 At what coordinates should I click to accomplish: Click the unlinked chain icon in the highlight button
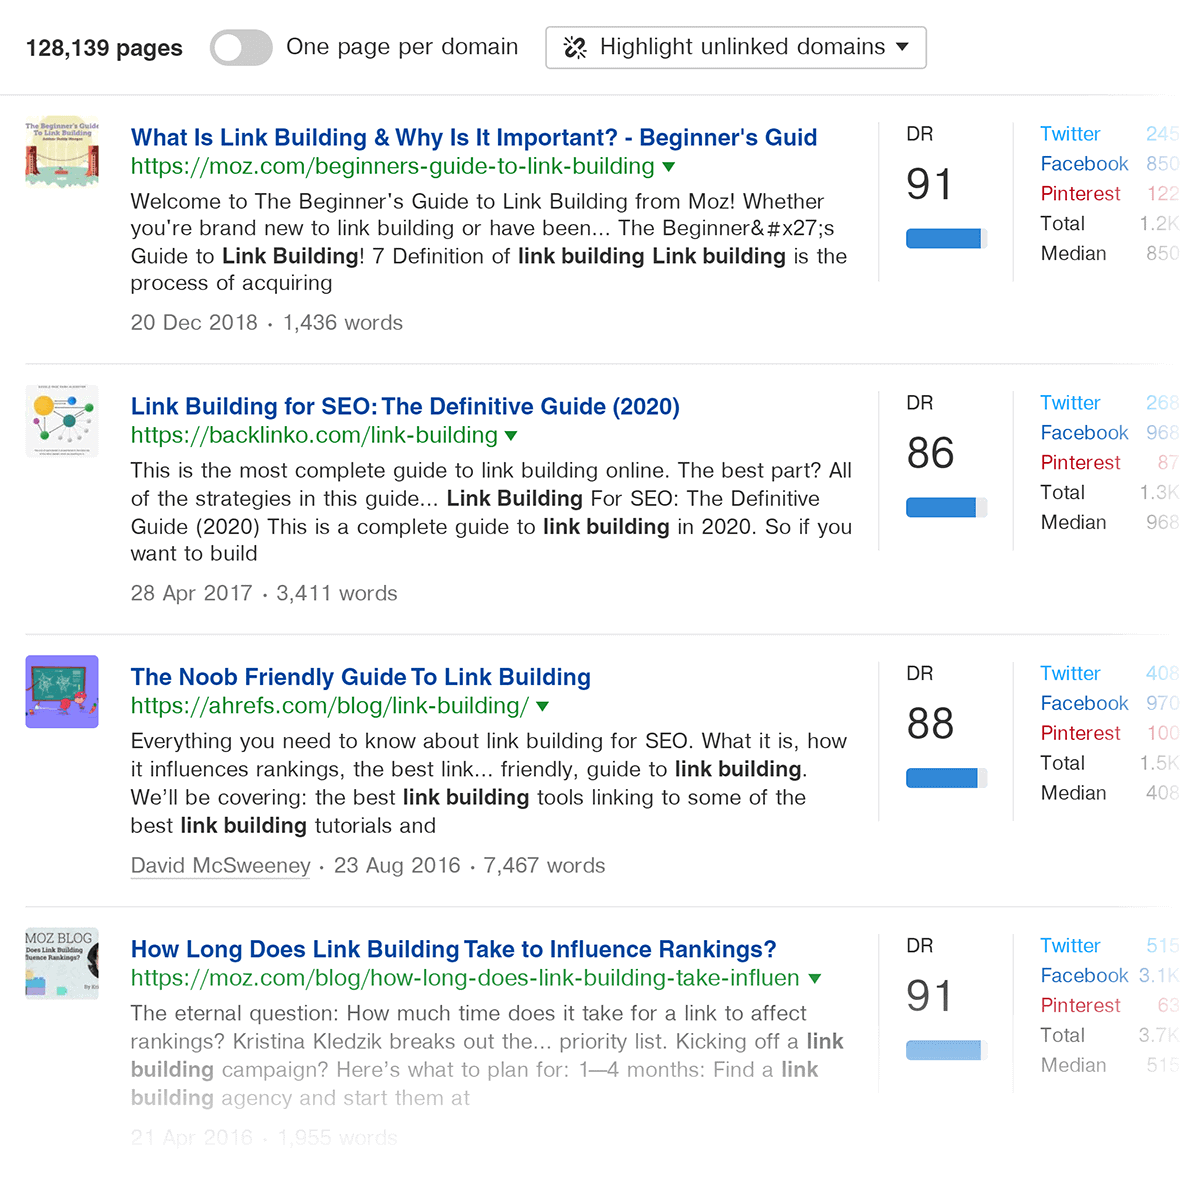[575, 47]
